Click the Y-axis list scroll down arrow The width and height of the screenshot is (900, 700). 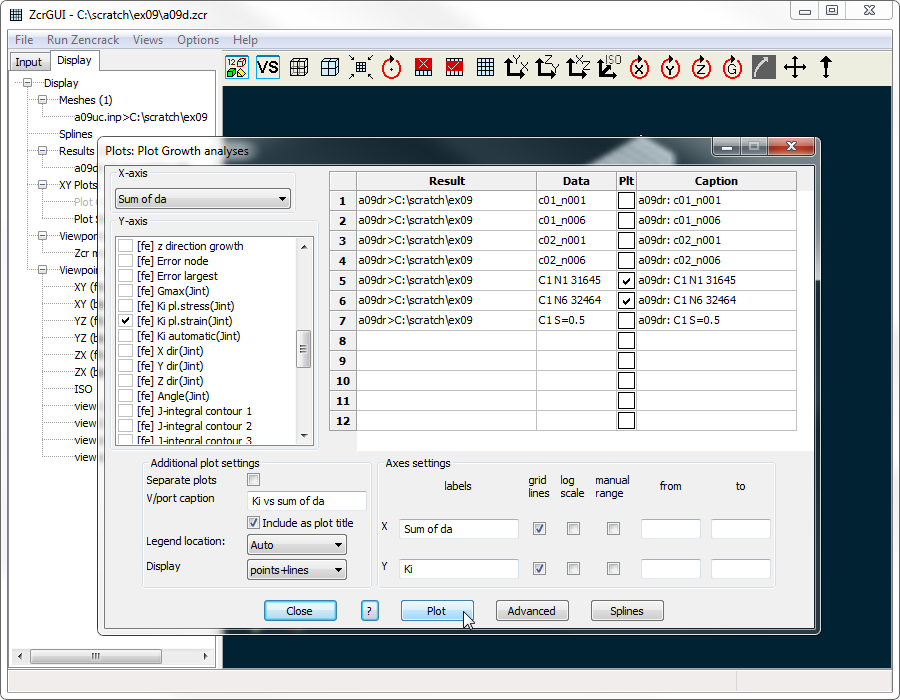pyautogui.click(x=304, y=436)
